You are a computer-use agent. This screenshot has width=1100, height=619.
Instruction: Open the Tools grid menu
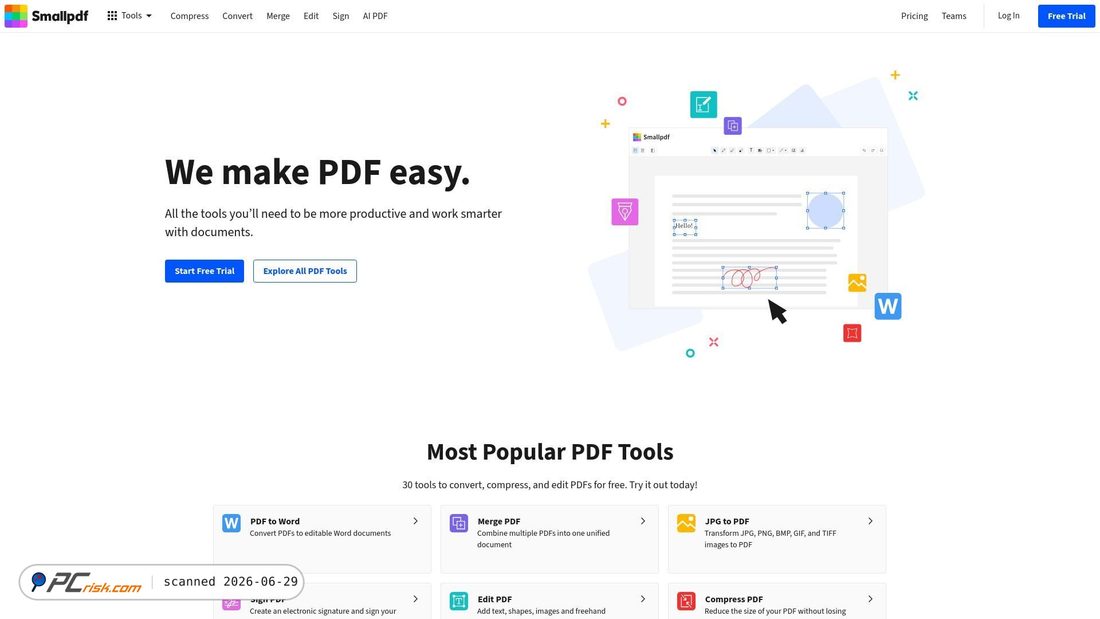coord(129,15)
